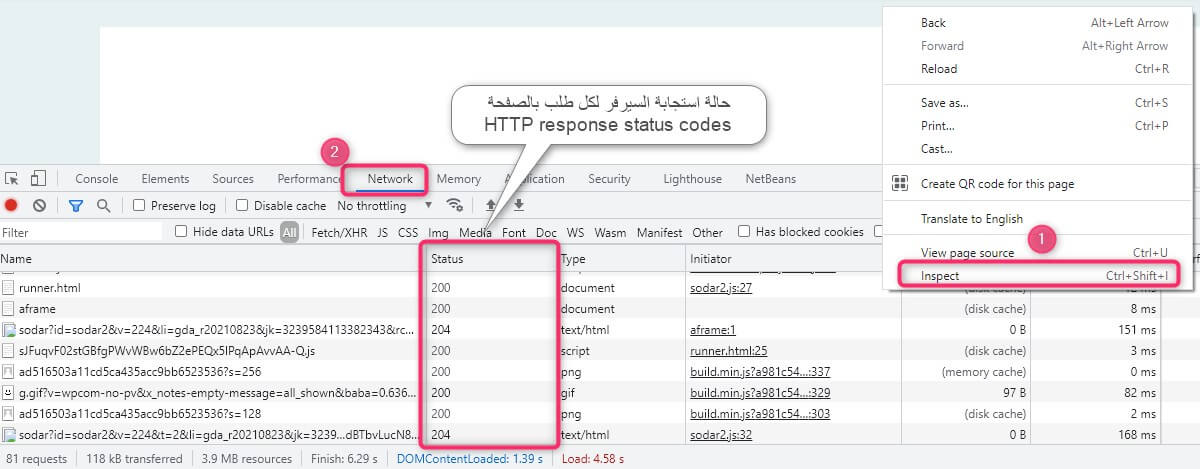This screenshot has width=1200, height=469.
Task: Open the Lighthouse tab
Action: tap(692, 179)
